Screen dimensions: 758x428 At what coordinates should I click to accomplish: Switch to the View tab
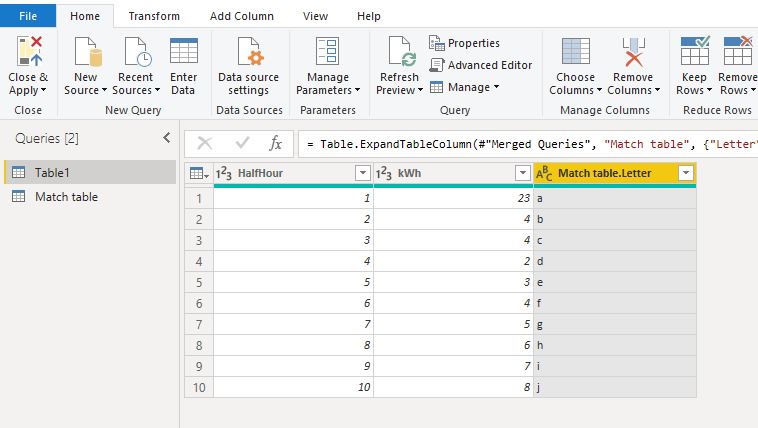[315, 16]
